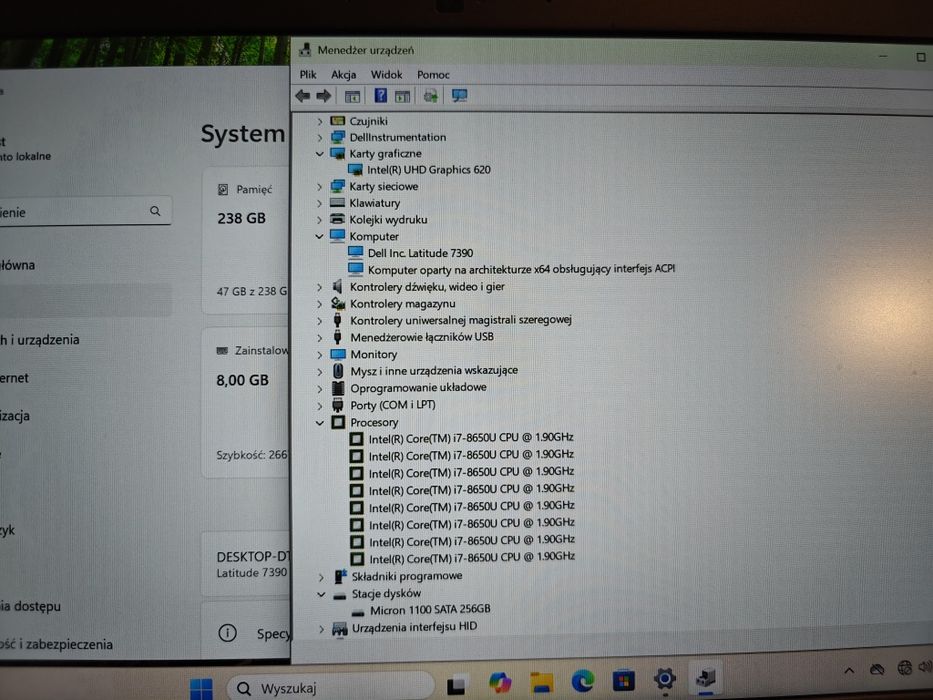933x700 pixels.
Task: Click Device Manager icon on taskbar
Action: coord(706,677)
